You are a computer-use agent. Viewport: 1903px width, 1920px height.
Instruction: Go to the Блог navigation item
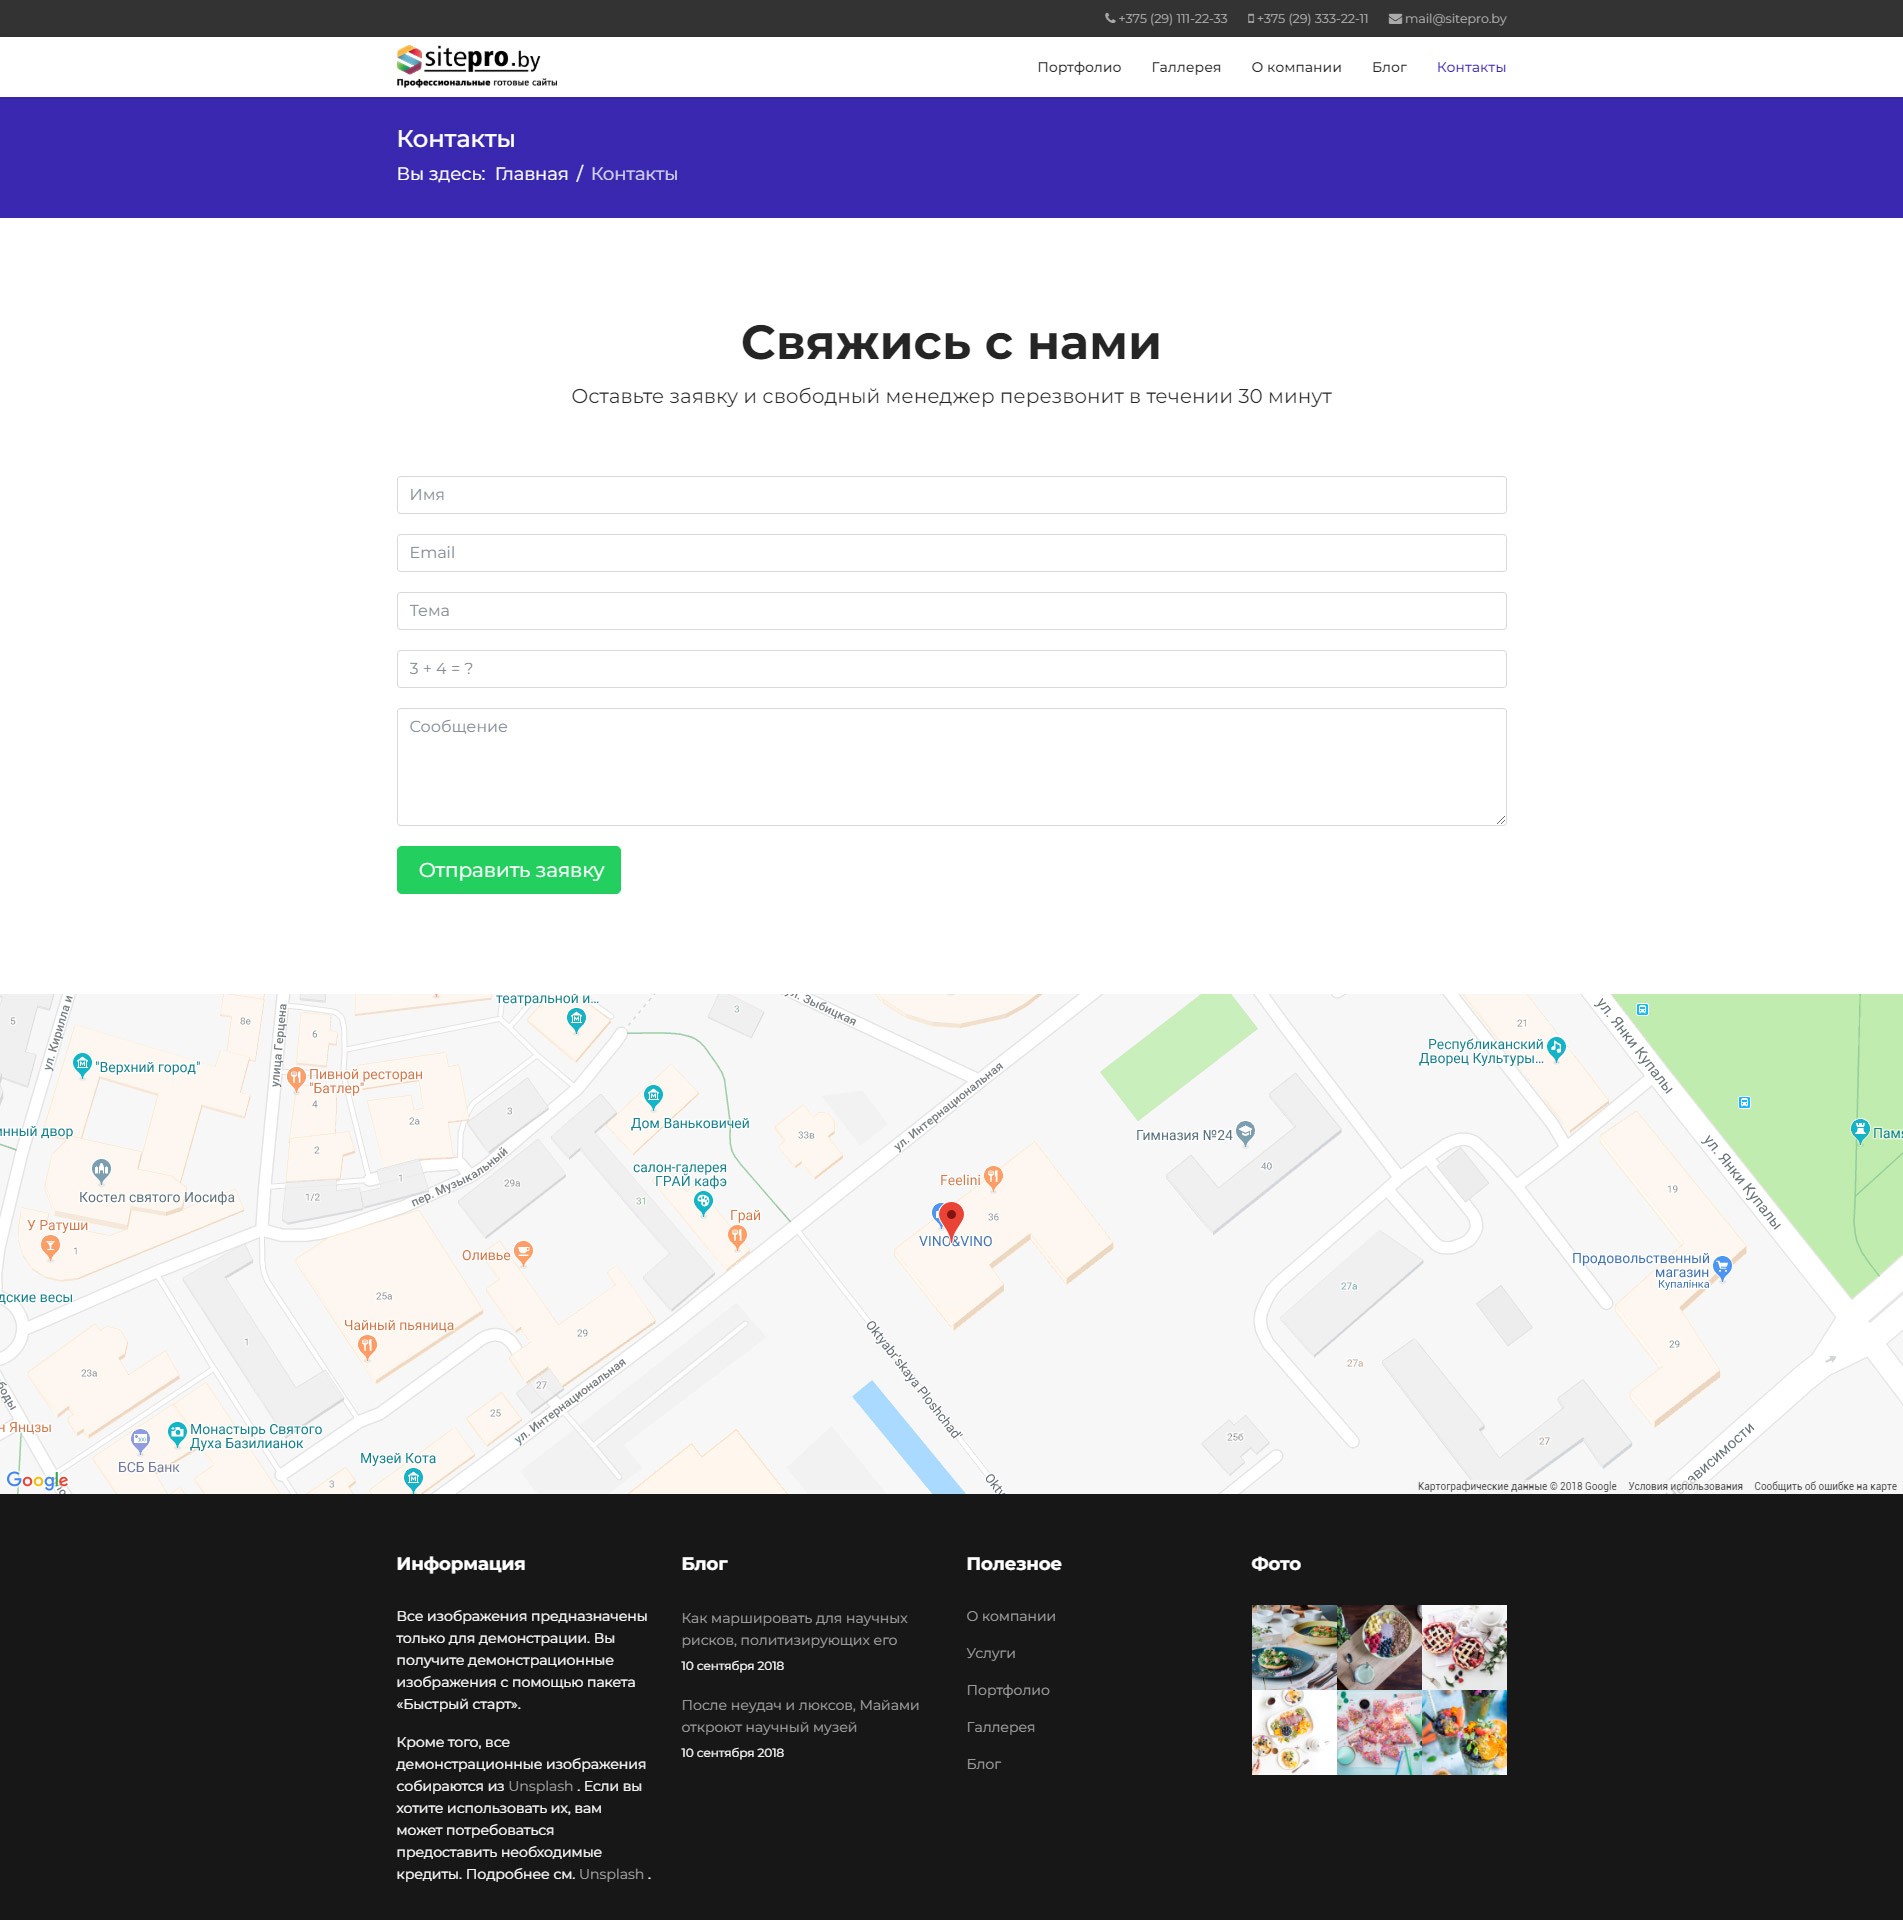pyautogui.click(x=1388, y=67)
